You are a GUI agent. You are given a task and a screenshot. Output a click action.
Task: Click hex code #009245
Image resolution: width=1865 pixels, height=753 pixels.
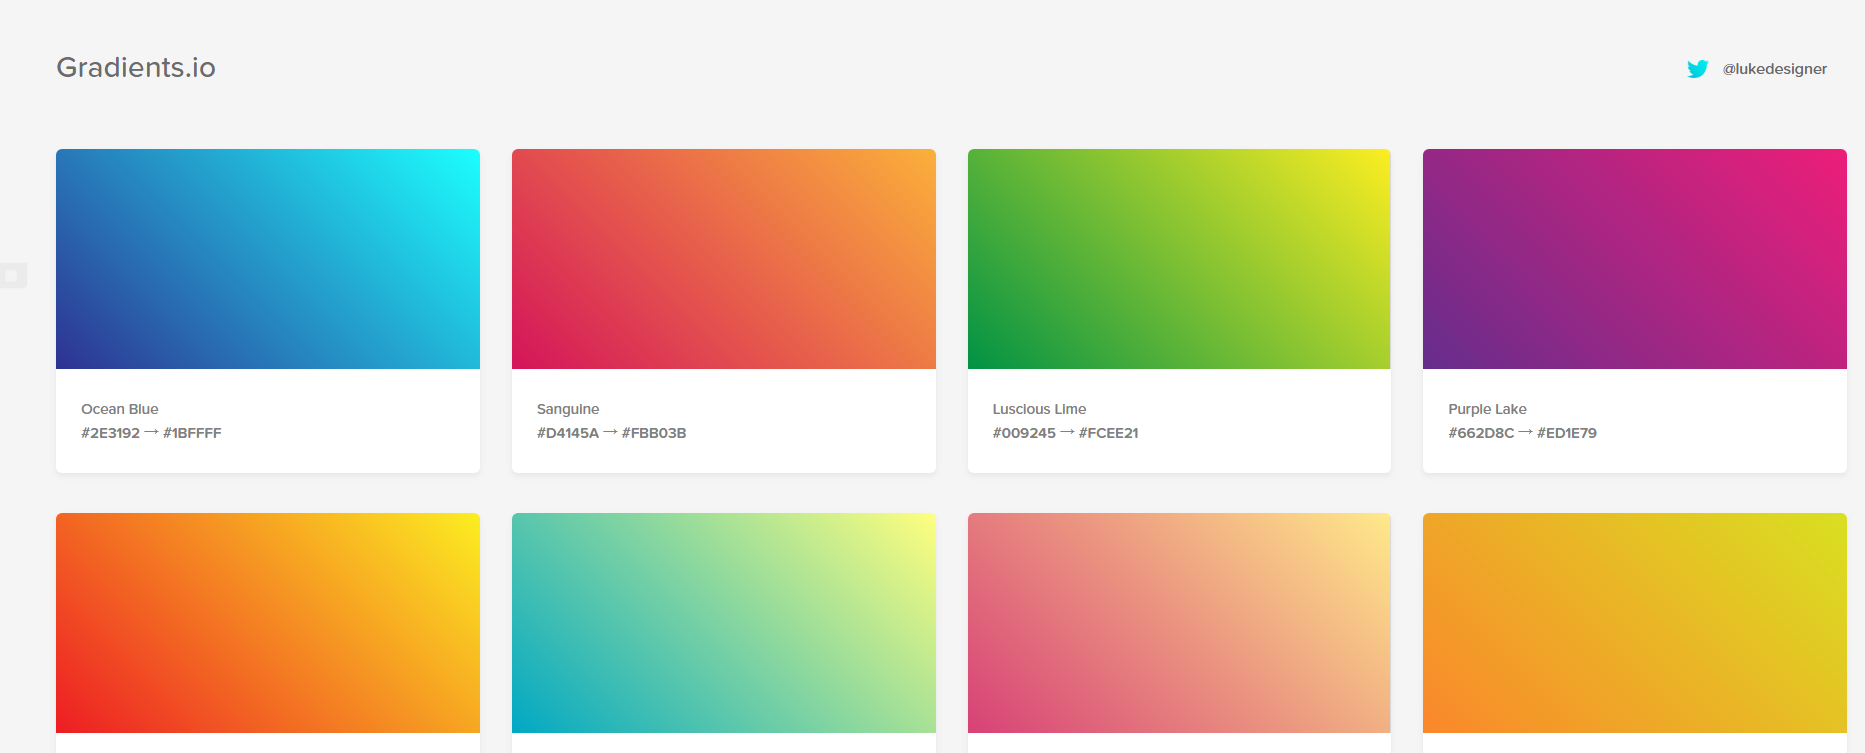pyautogui.click(x=1024, y=433)
